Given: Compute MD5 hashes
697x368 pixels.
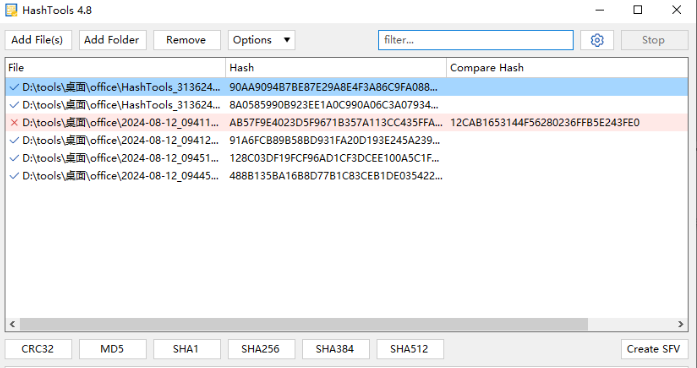Looking at the screenshot, I should (x=112, y=349).
